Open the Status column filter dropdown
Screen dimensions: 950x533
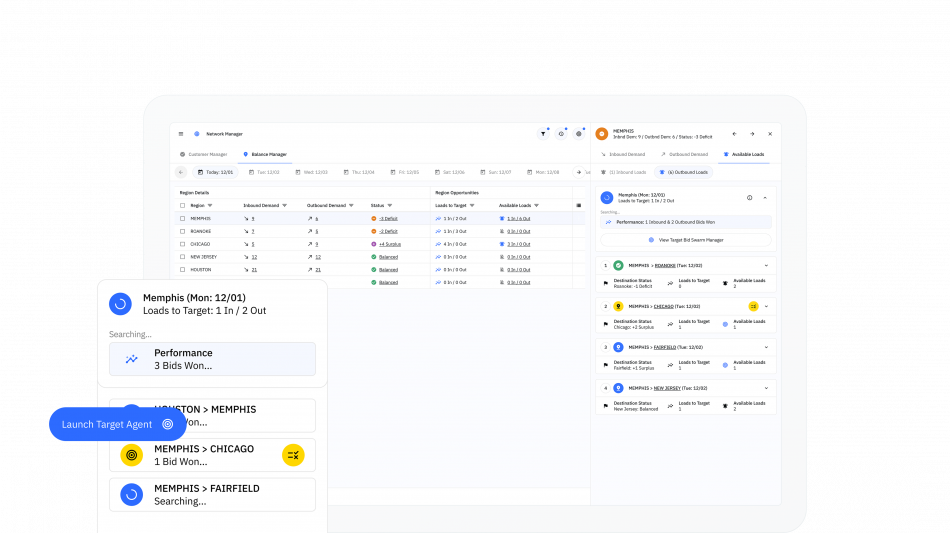pyautogui.click(x=391, y=205)
